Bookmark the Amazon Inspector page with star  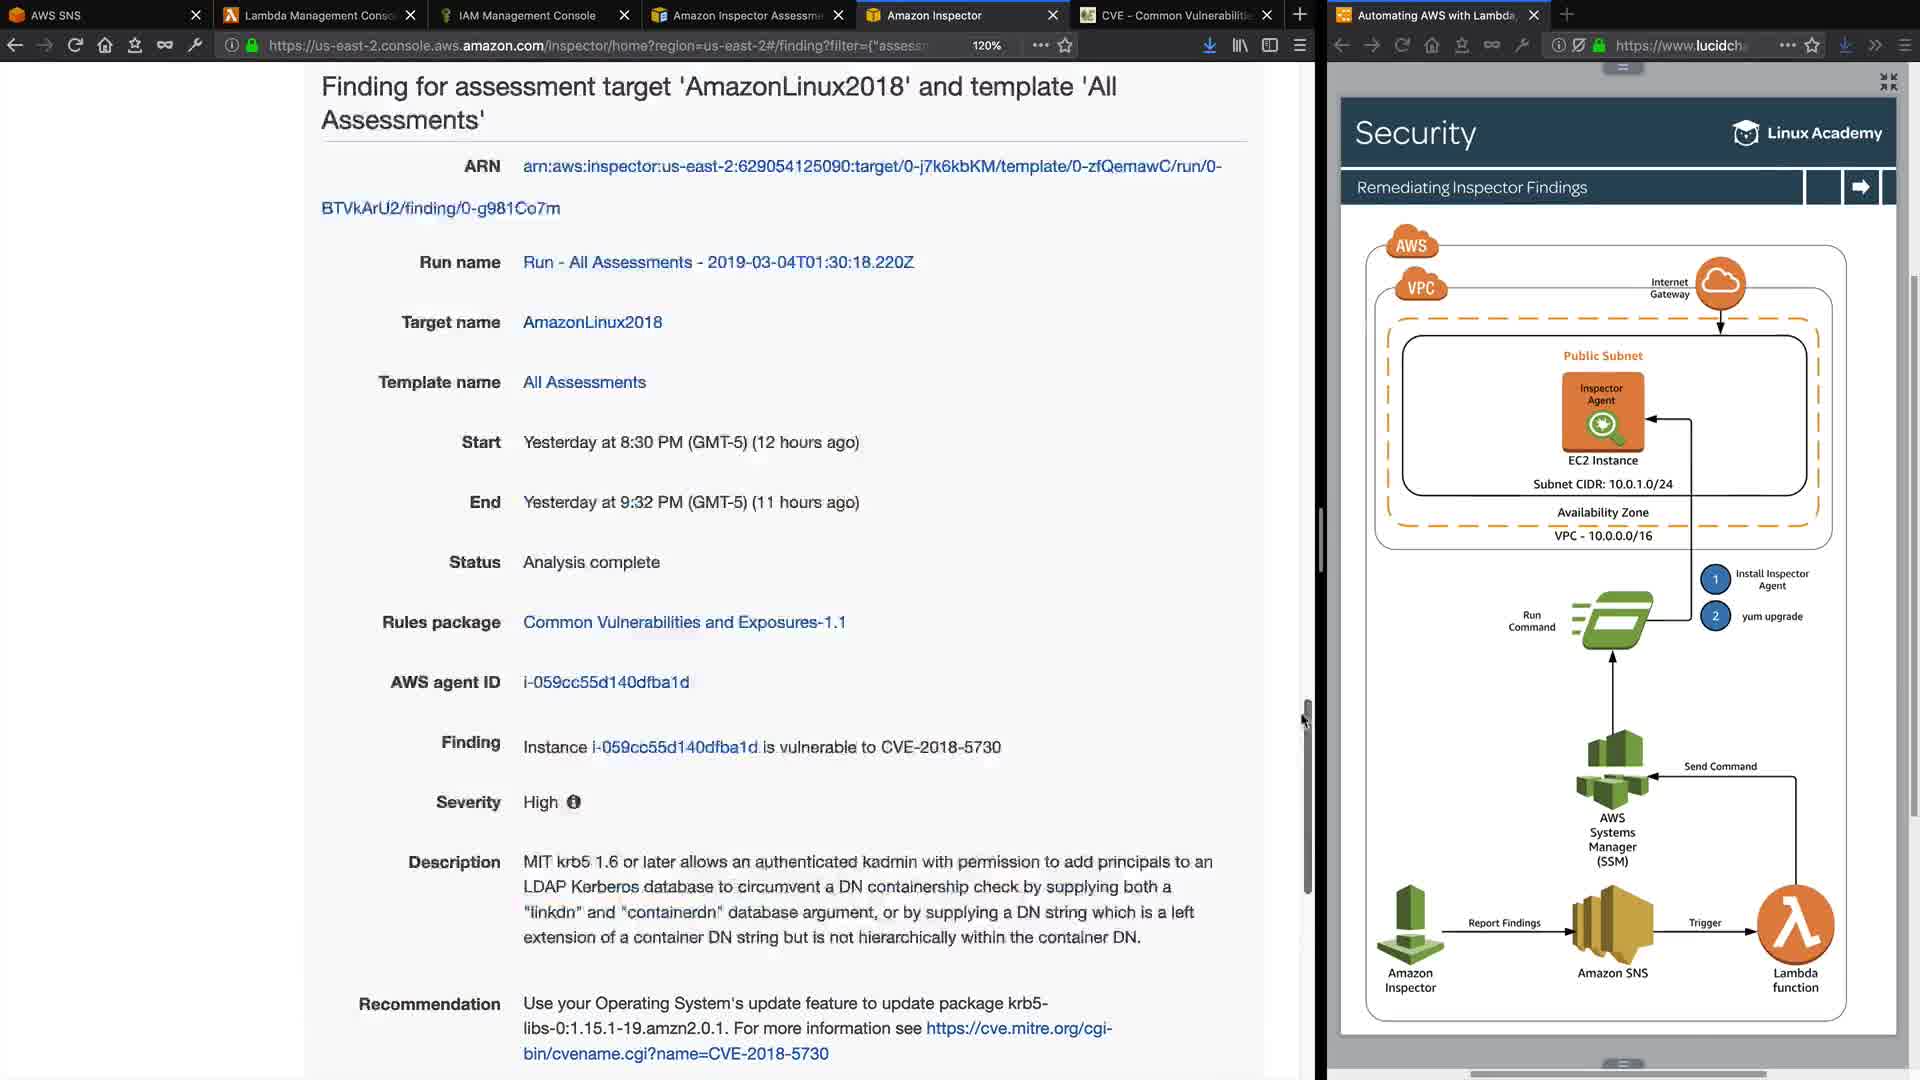point(1065,45)
